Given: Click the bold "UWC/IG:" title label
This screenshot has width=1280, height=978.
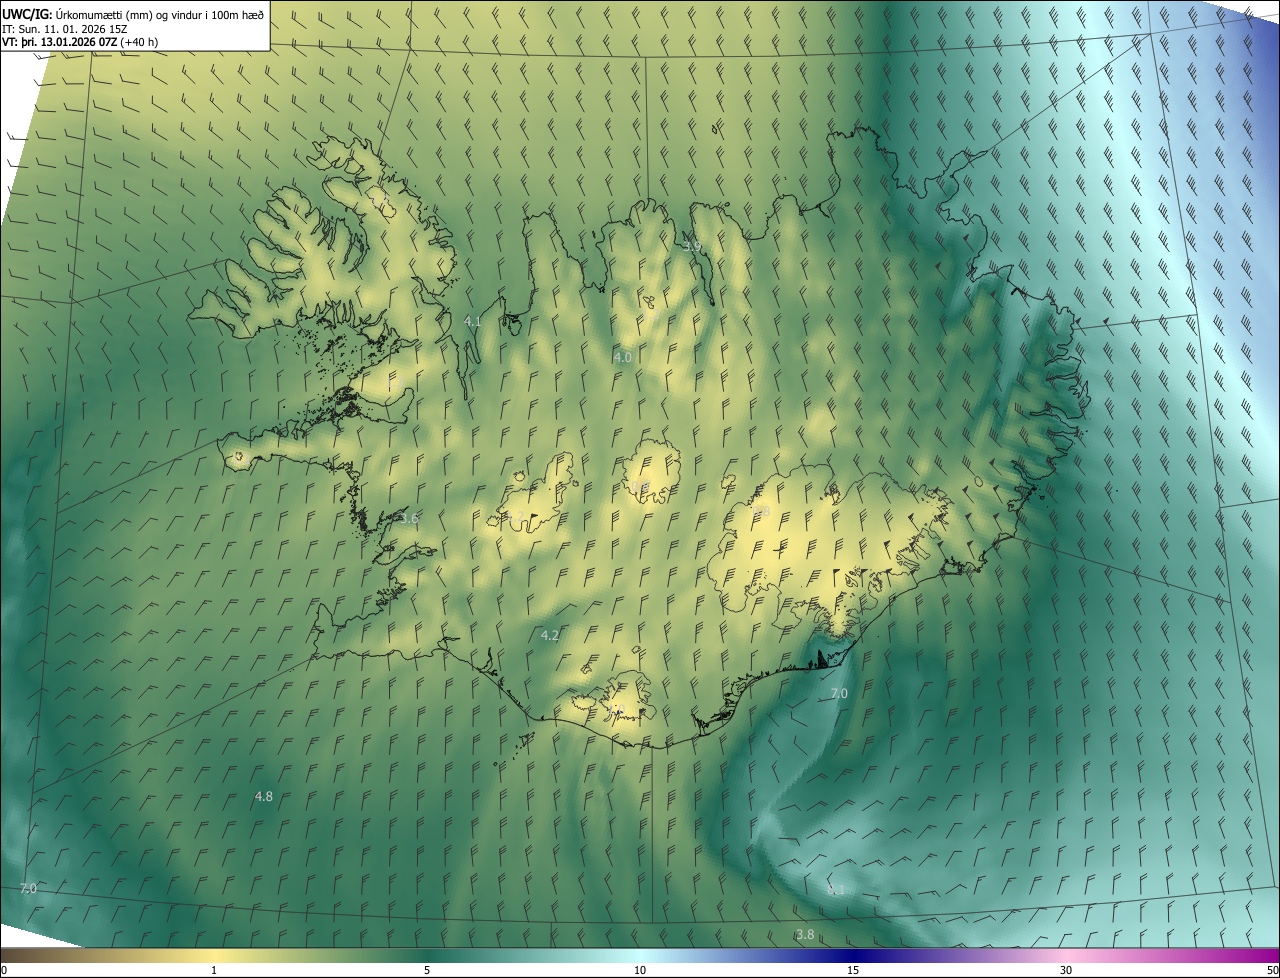Looking at the screenshot, I should click(27, 14).
